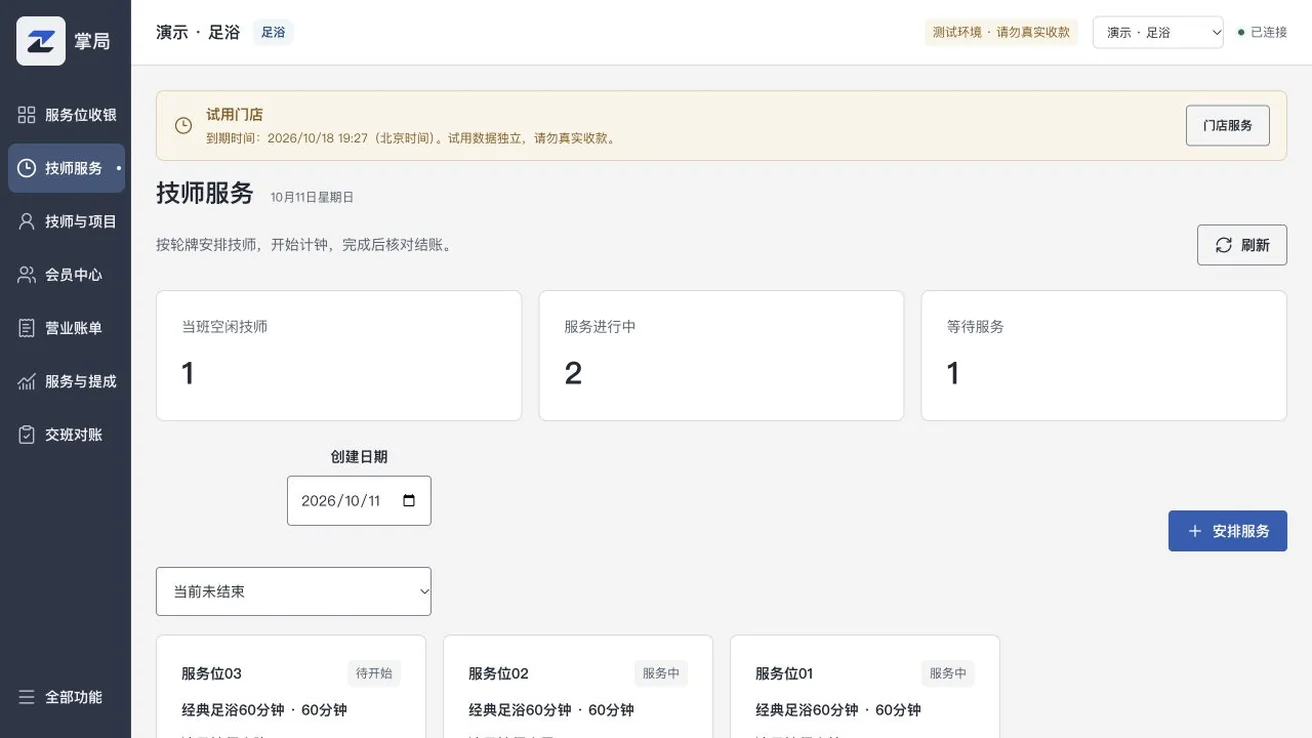The height and width of the screenshot is (738, 1312).
Task: Open calendar picker icon in 创建日期 field
Action: pyautogui.click(x=409, y=501)
